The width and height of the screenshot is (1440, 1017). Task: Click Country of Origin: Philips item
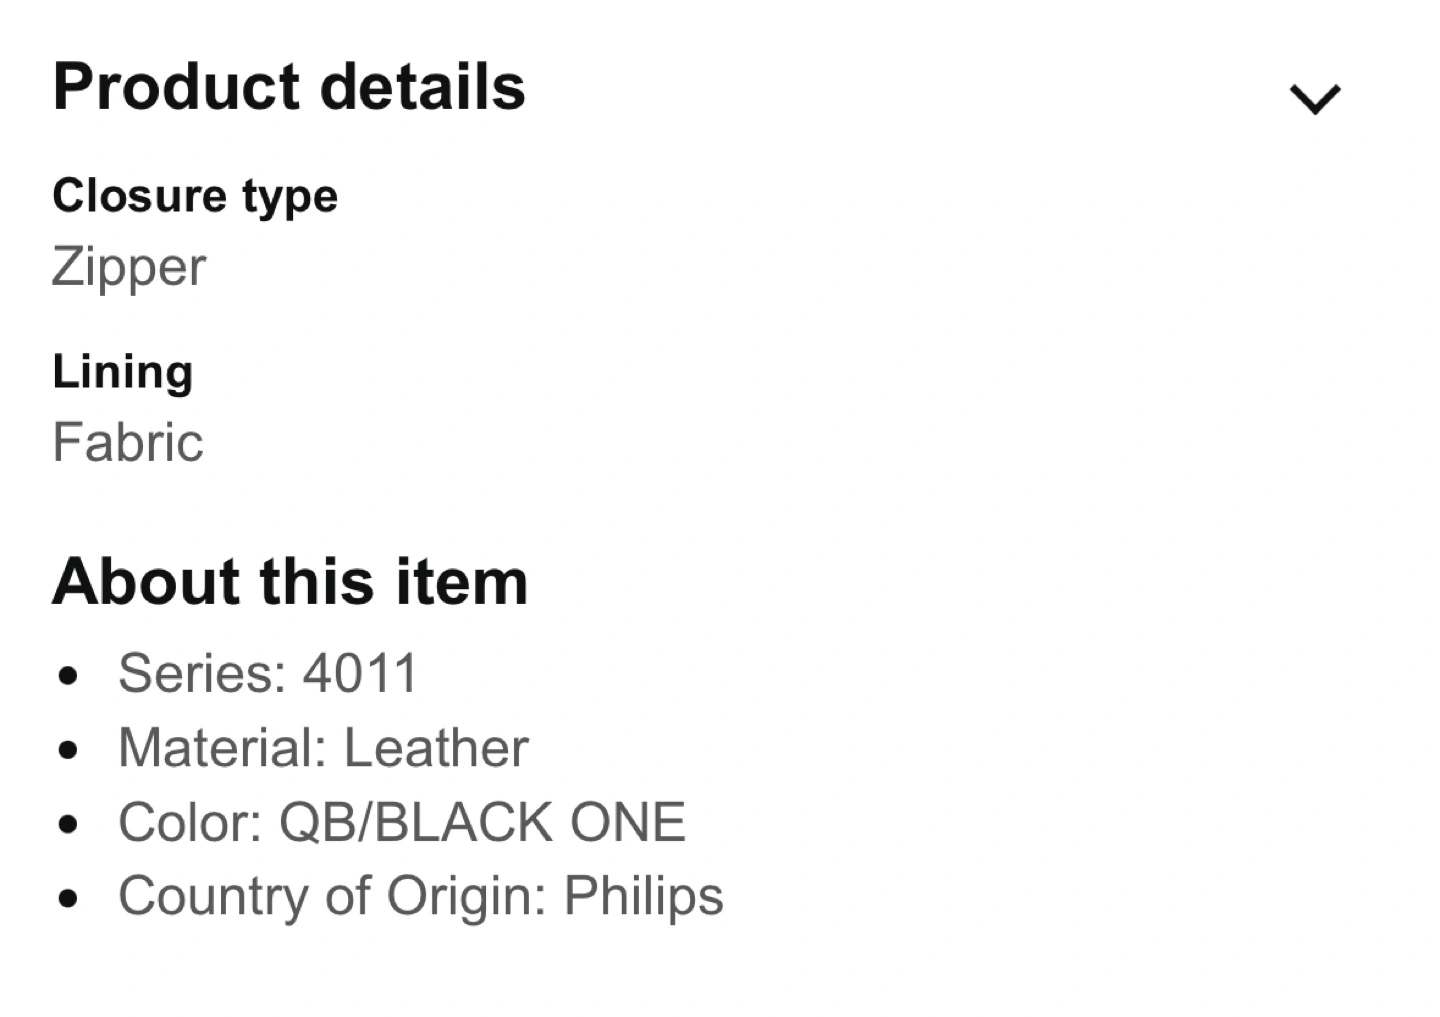(420, 896)
